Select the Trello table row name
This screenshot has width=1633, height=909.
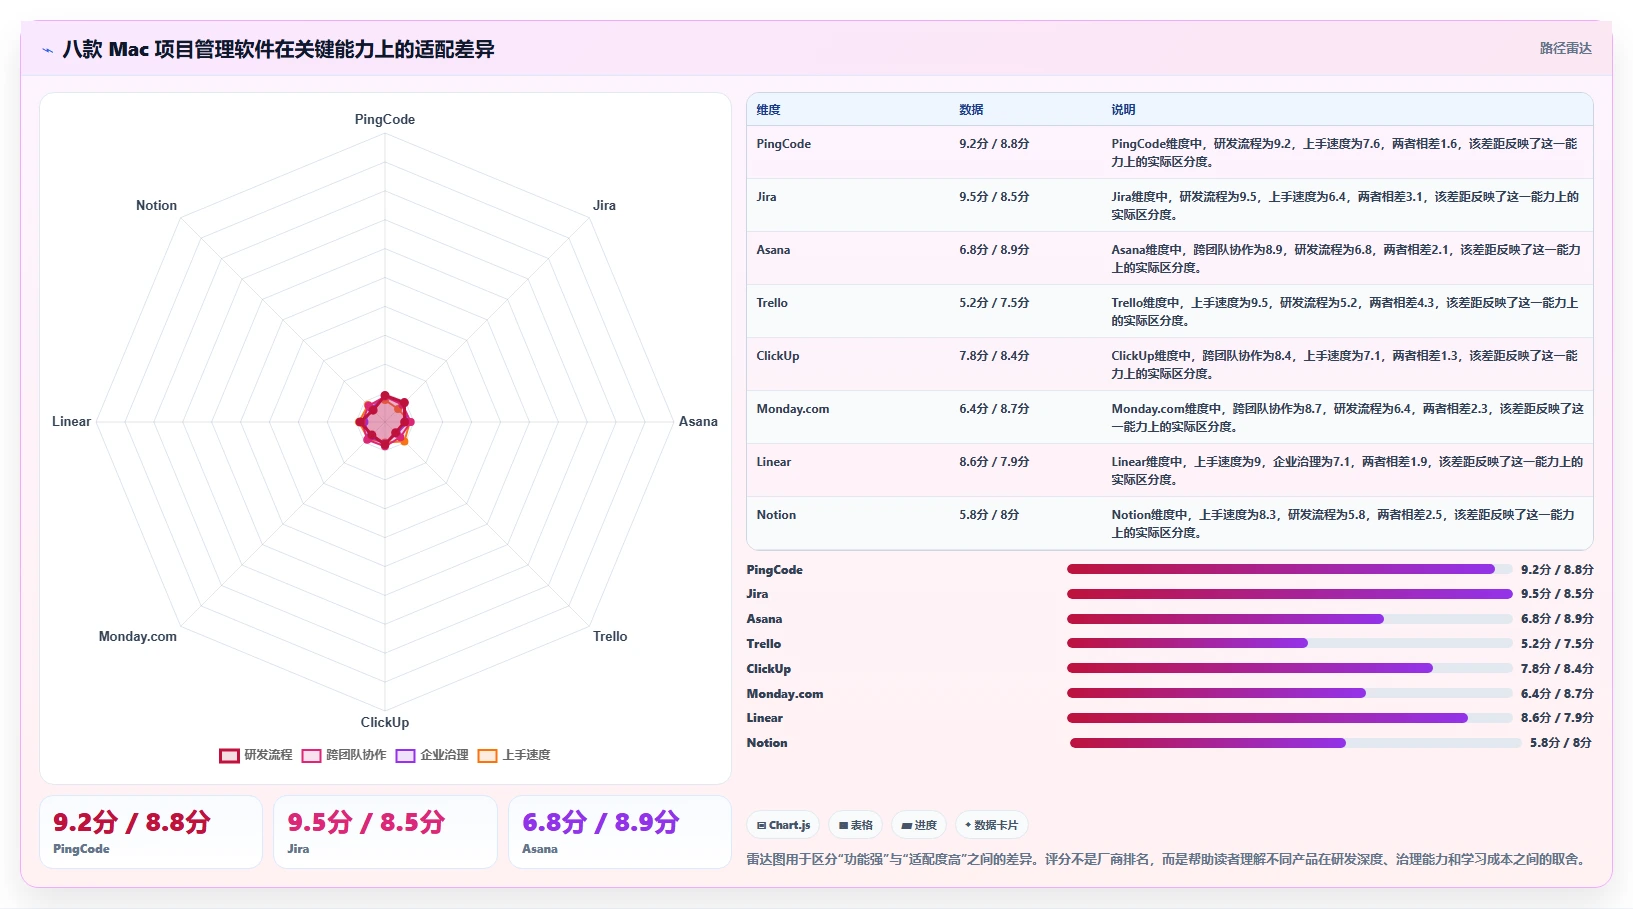coord(772,303)
